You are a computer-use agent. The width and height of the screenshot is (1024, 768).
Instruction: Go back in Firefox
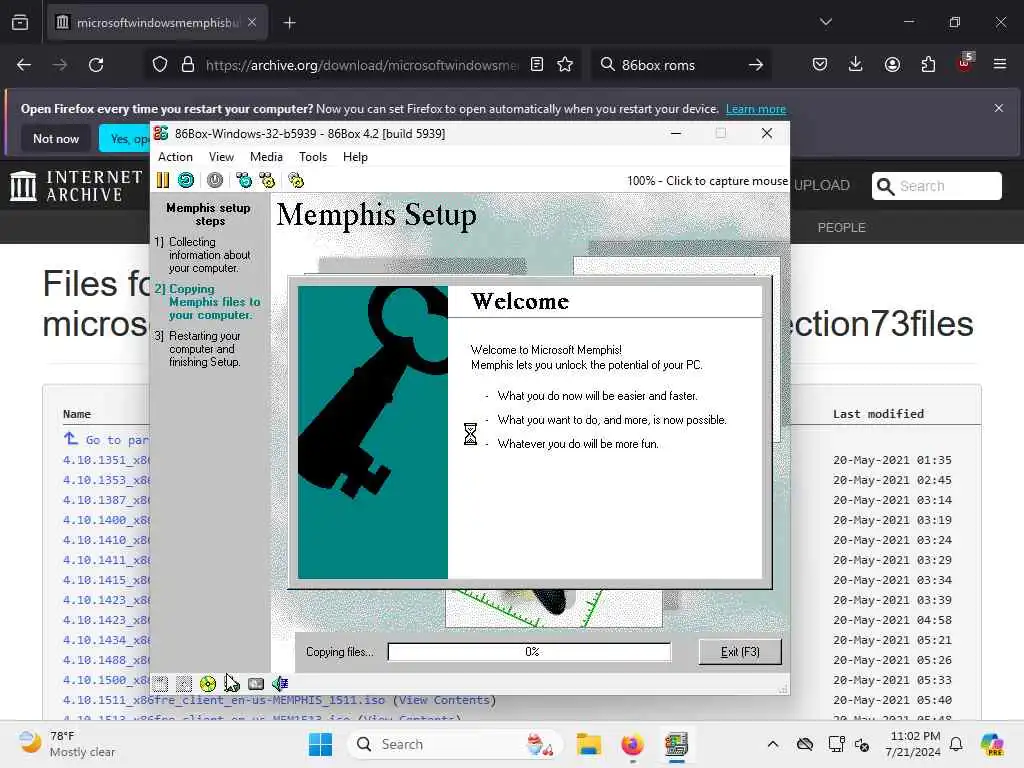click(24, 65)
